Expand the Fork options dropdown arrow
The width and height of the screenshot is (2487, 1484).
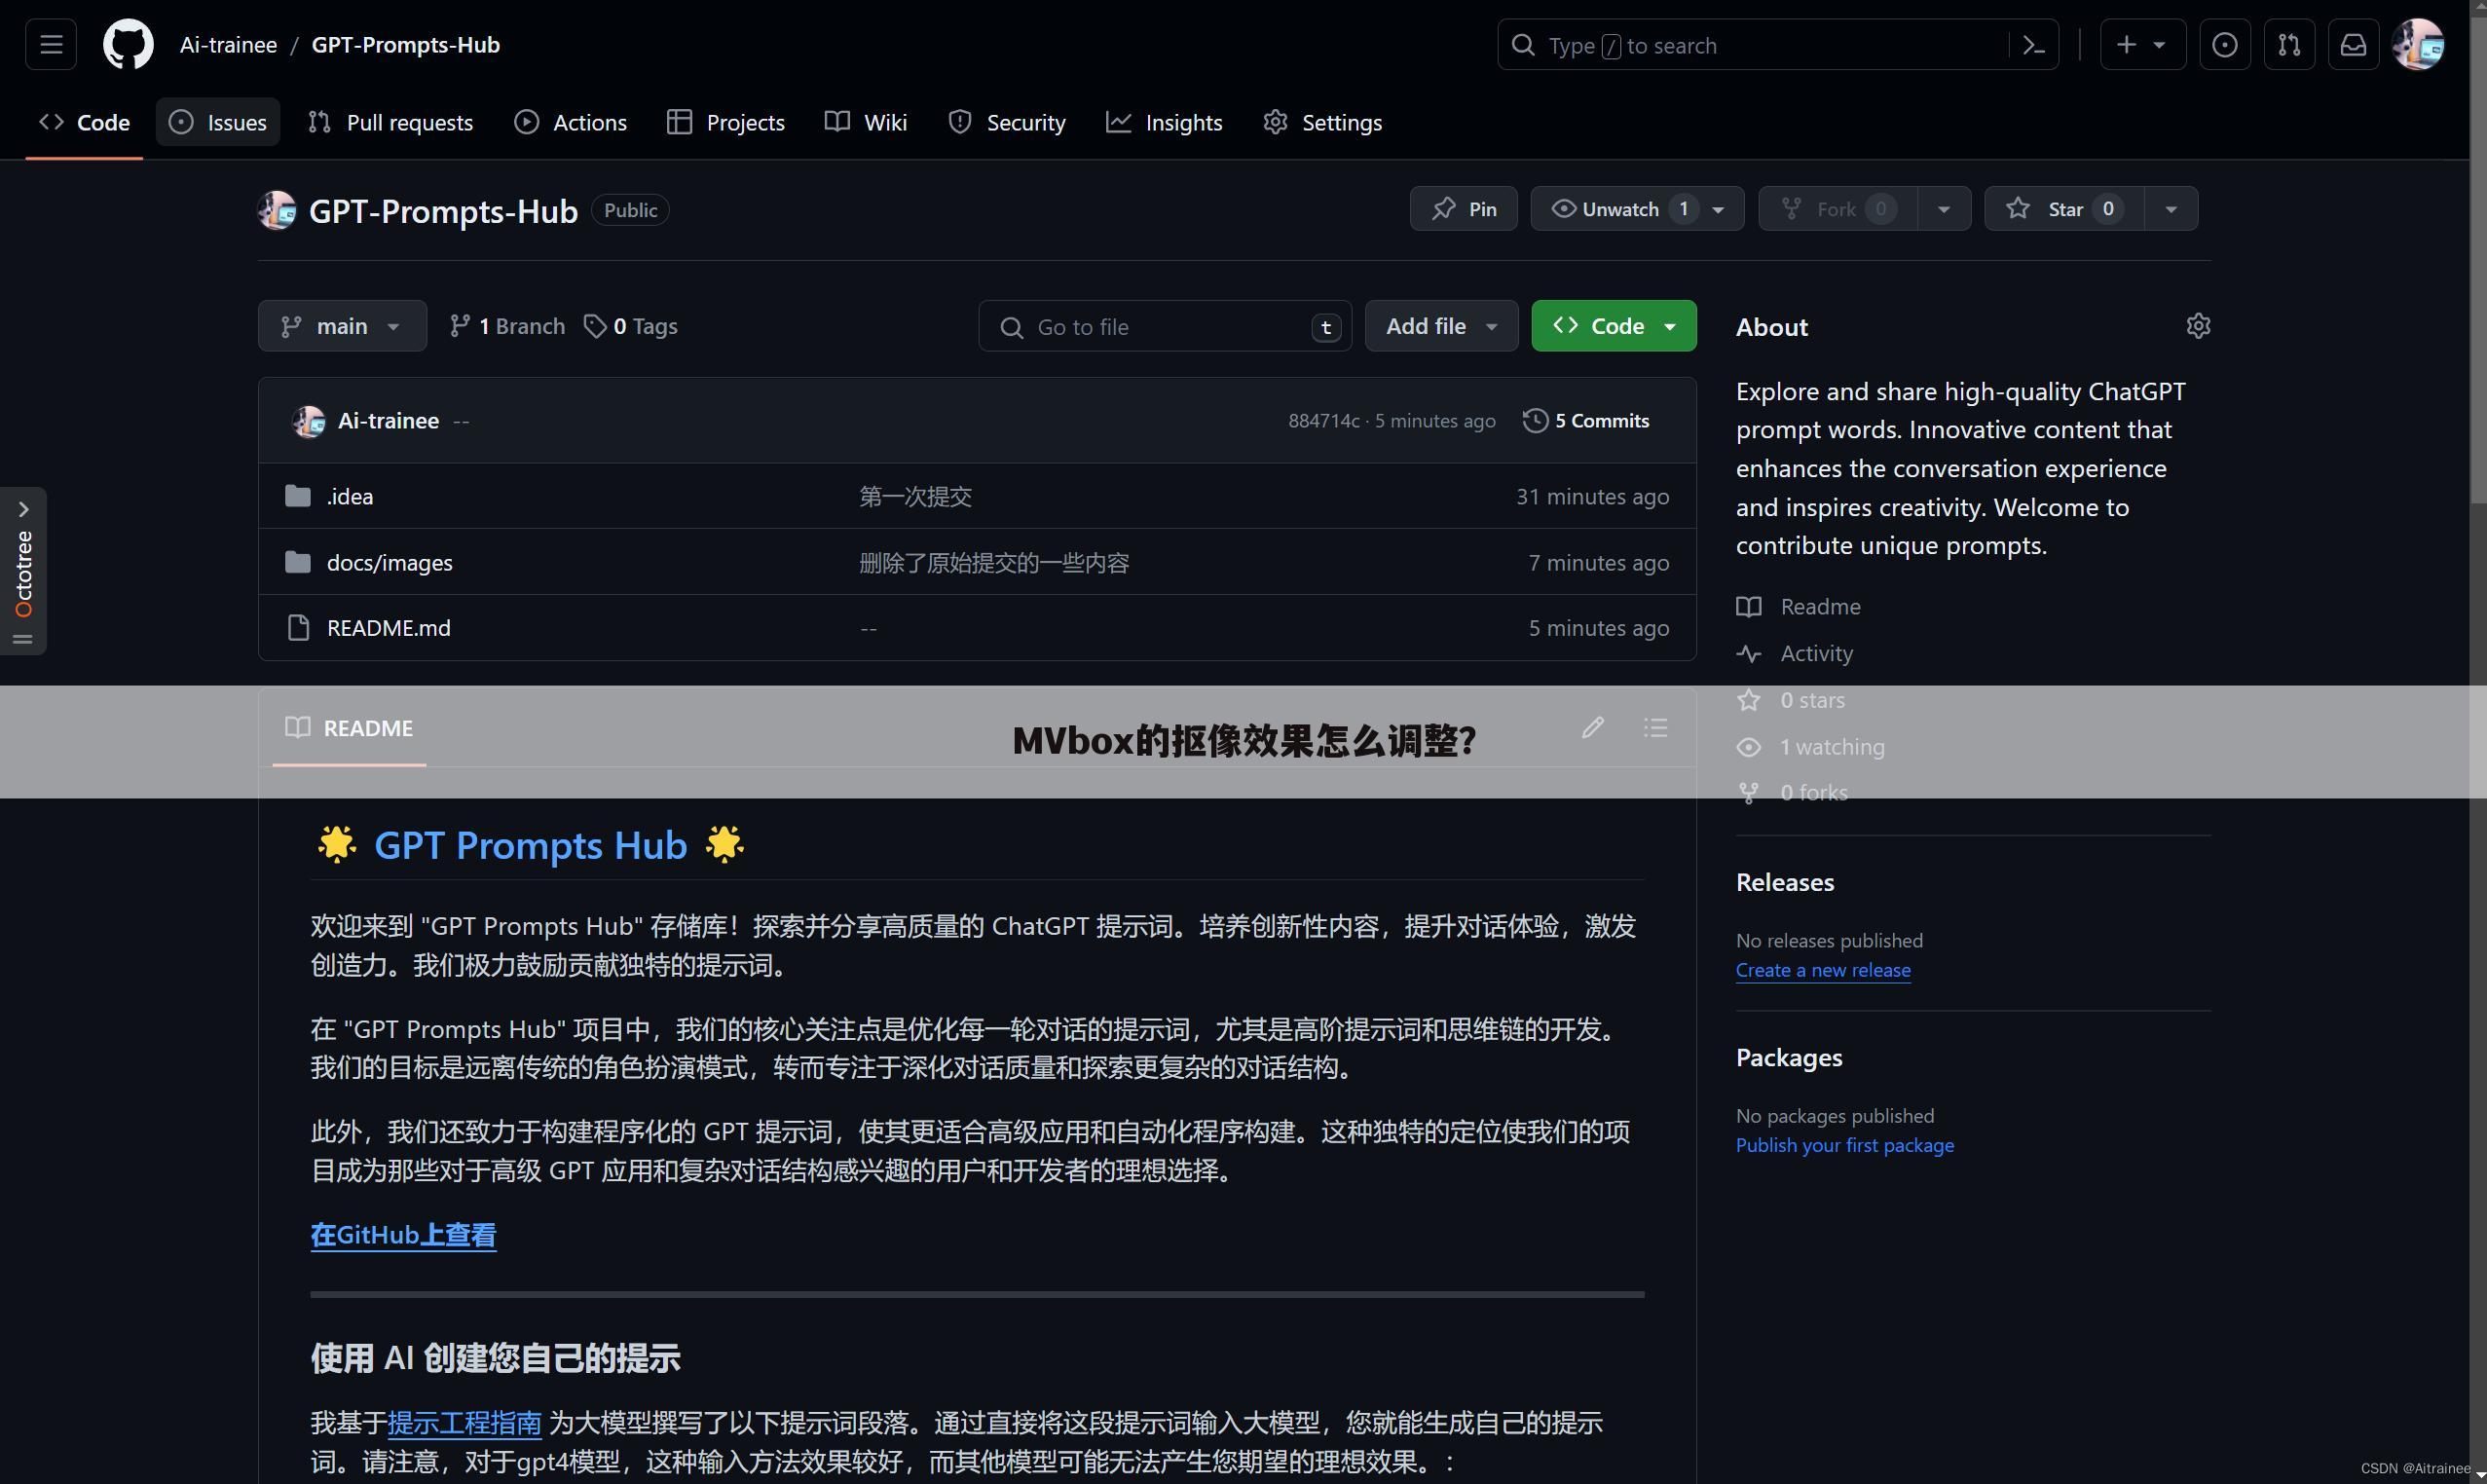(1944, 209)
